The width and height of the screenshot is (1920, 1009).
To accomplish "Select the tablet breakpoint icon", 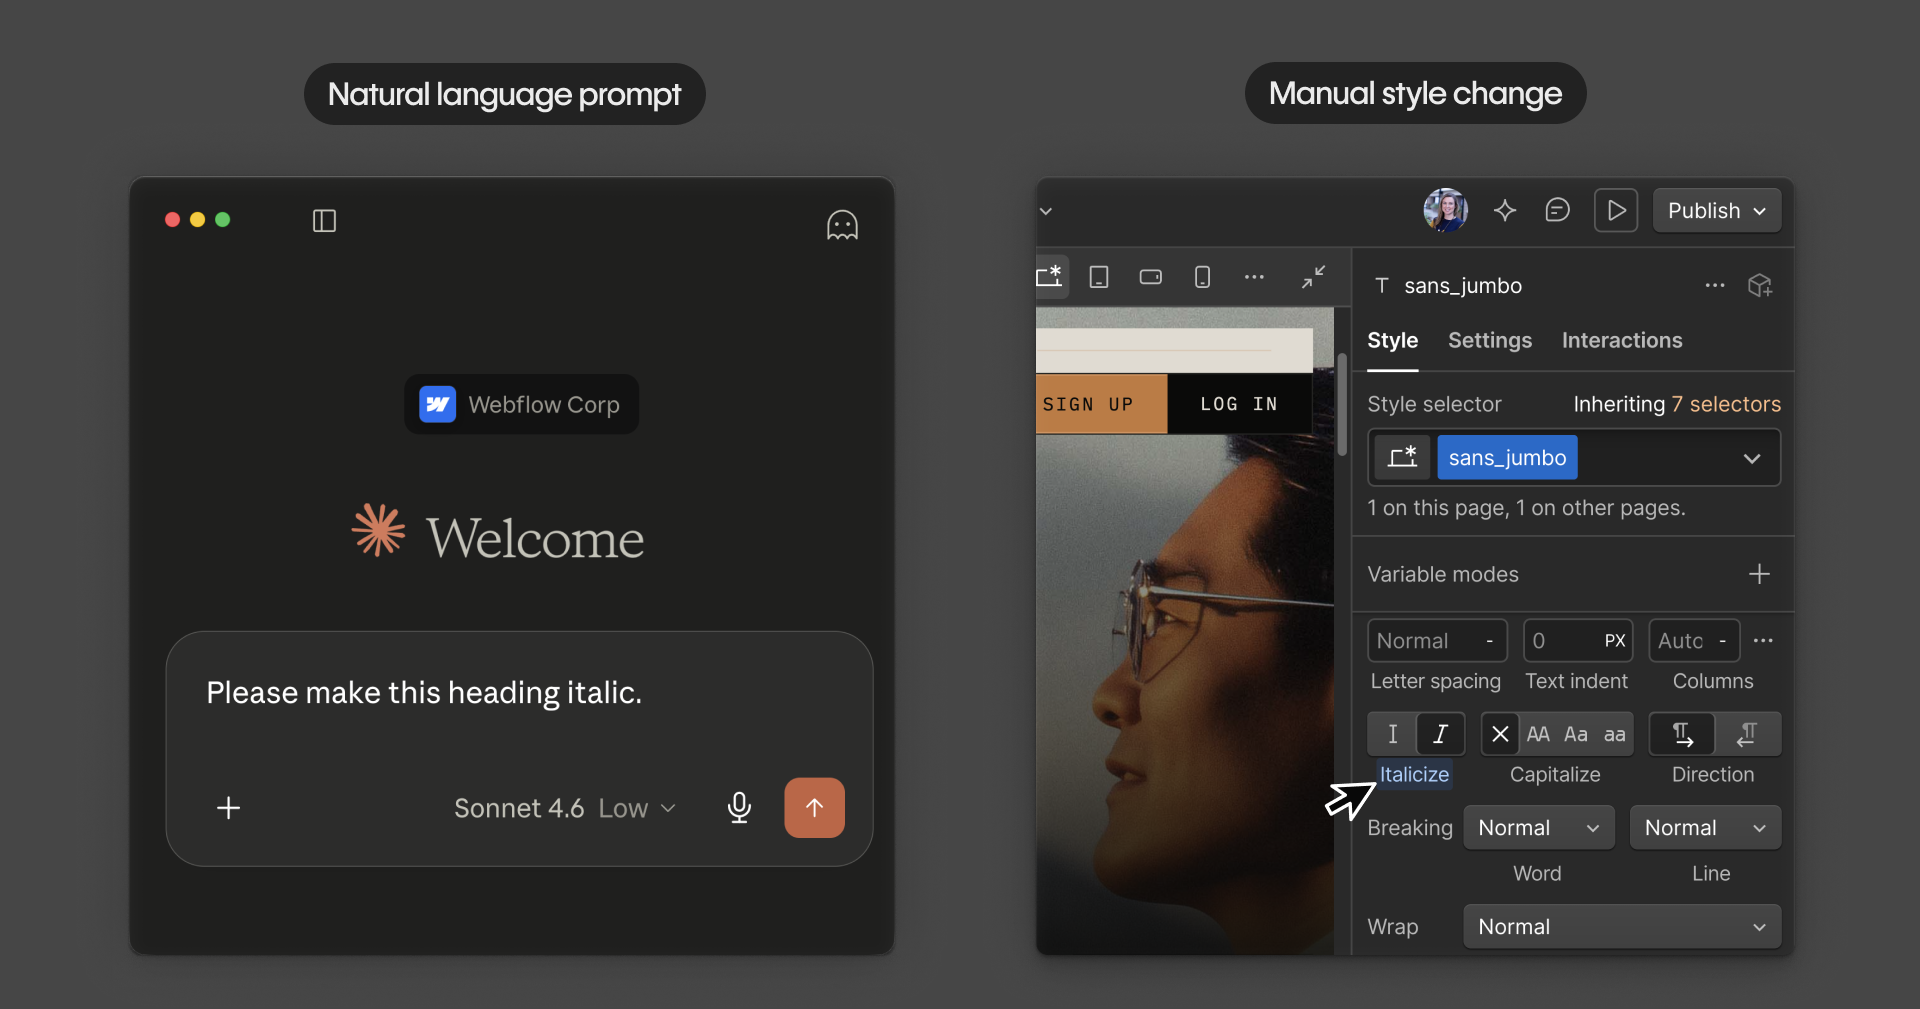I will pyautogui.click(x=1099, y=277).
